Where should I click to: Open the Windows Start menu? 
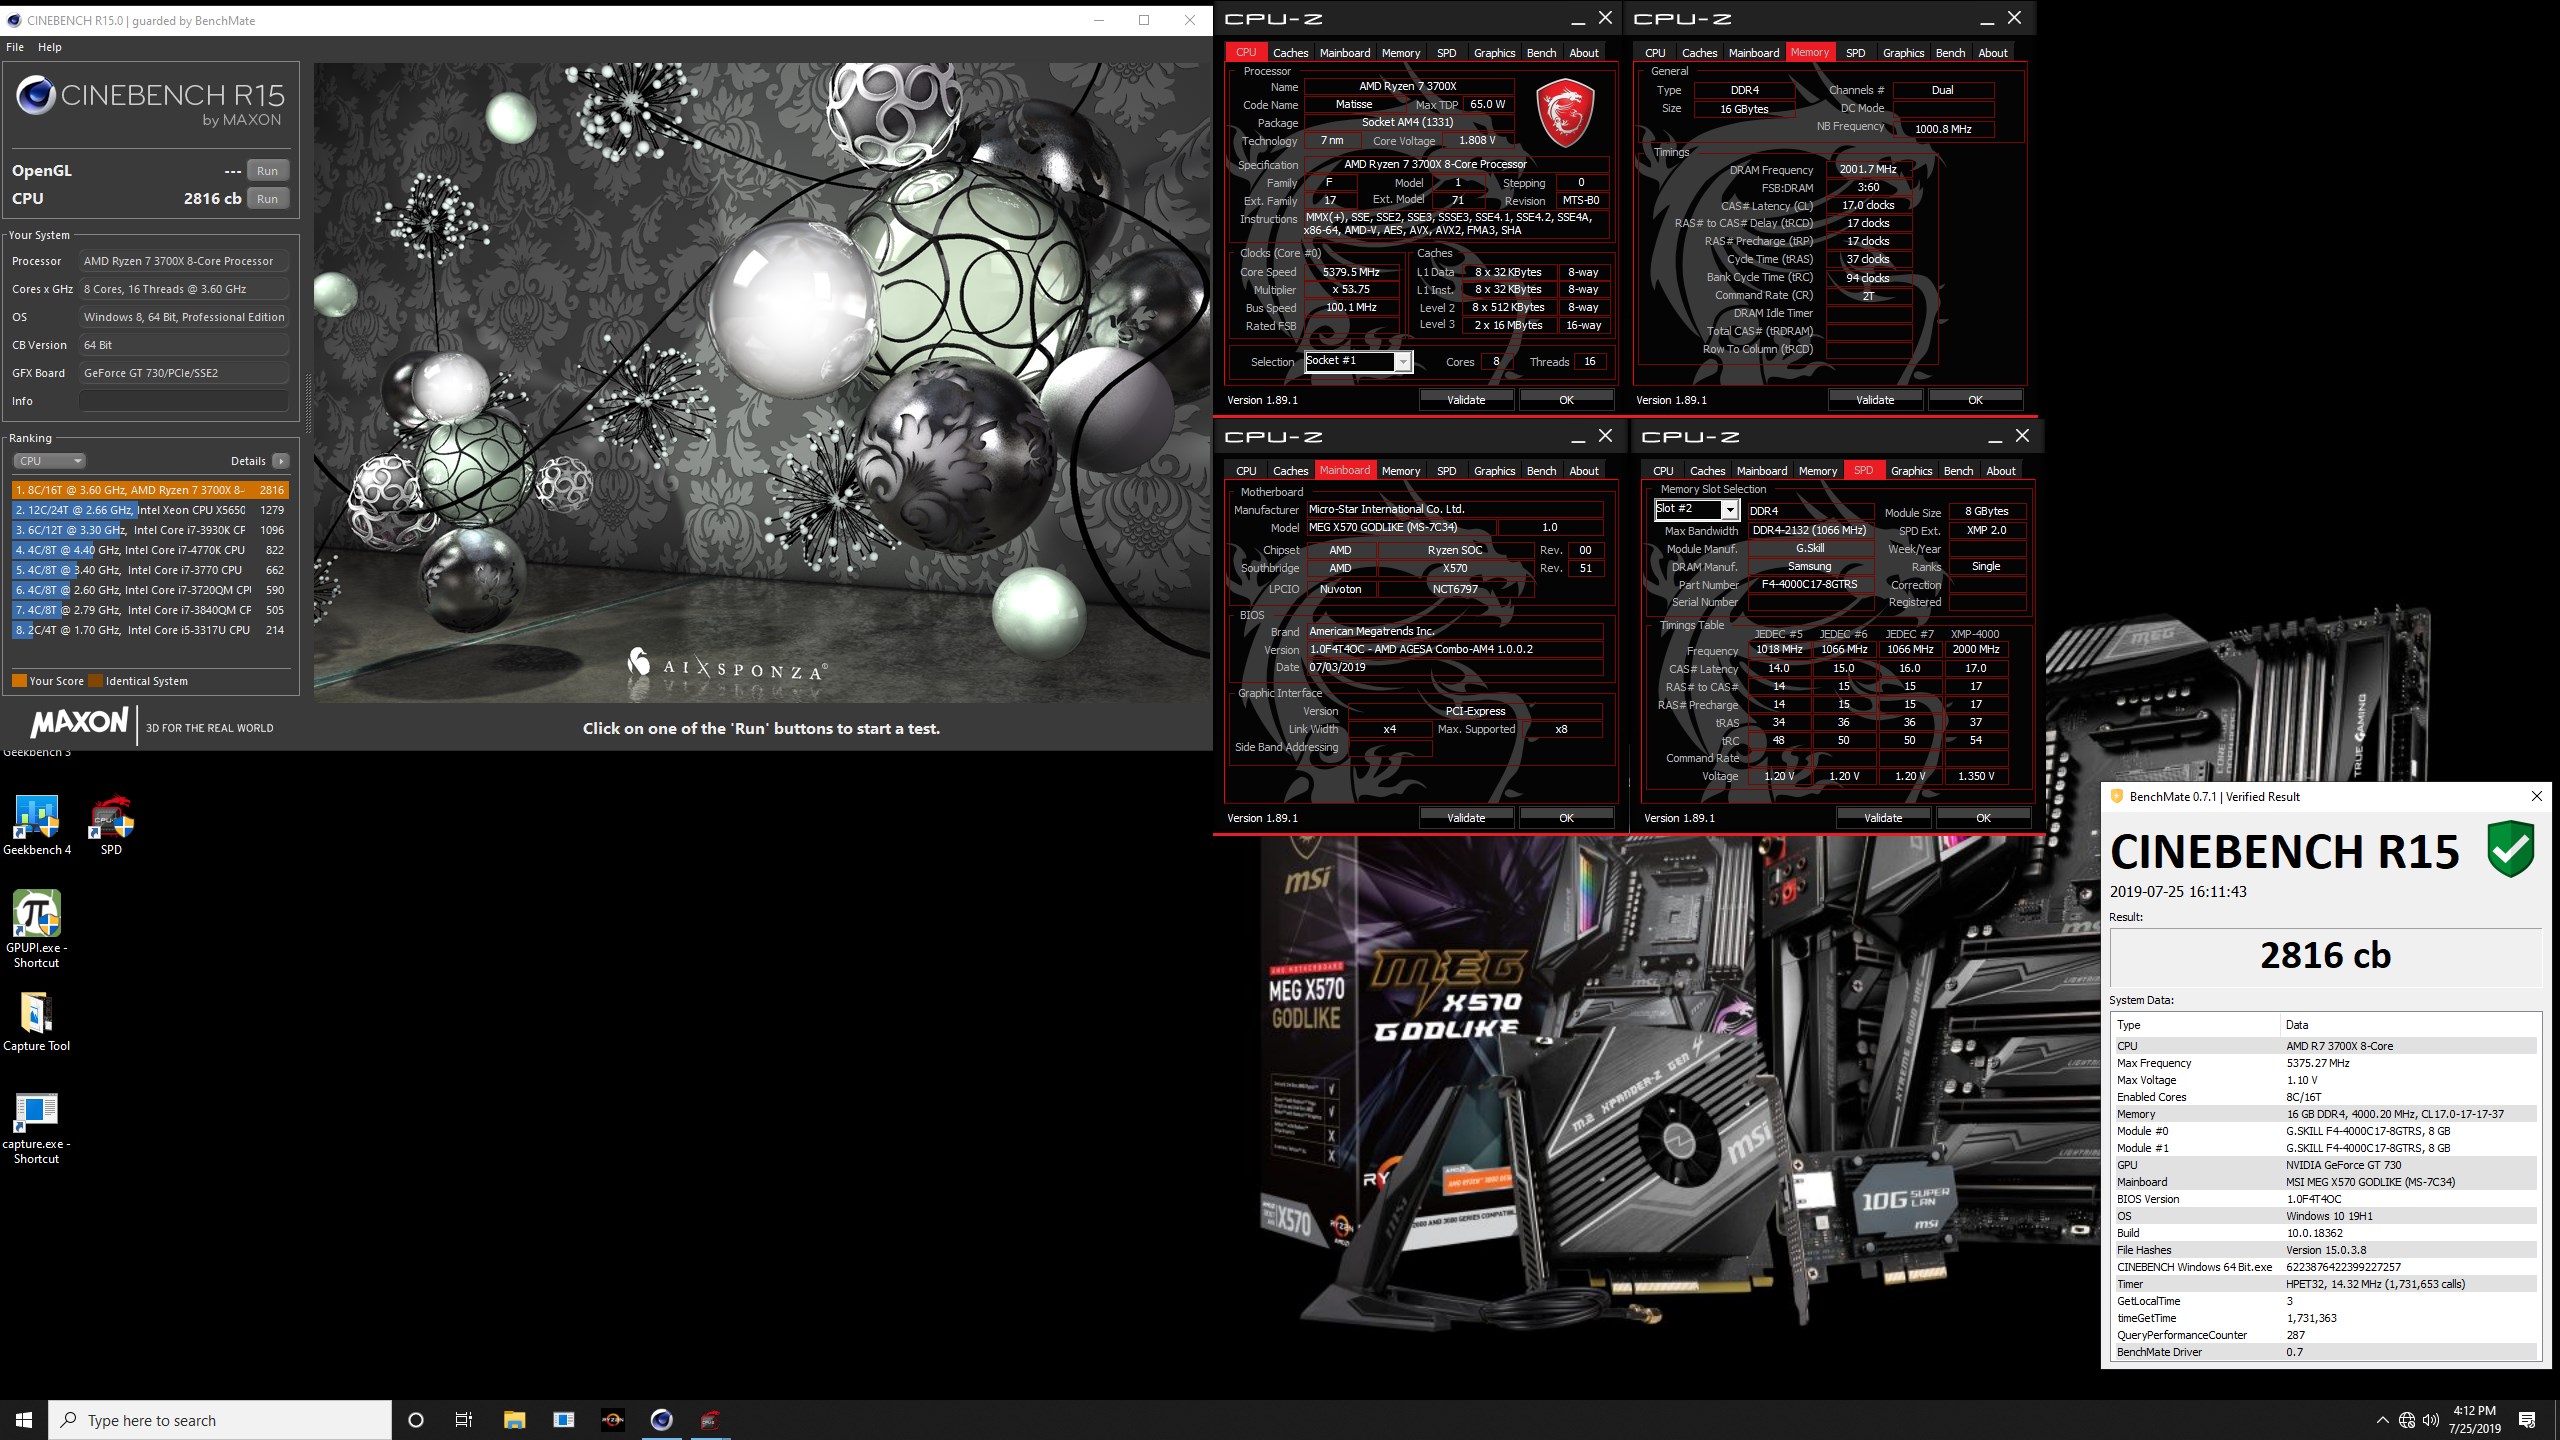[x=24, y=1420]
